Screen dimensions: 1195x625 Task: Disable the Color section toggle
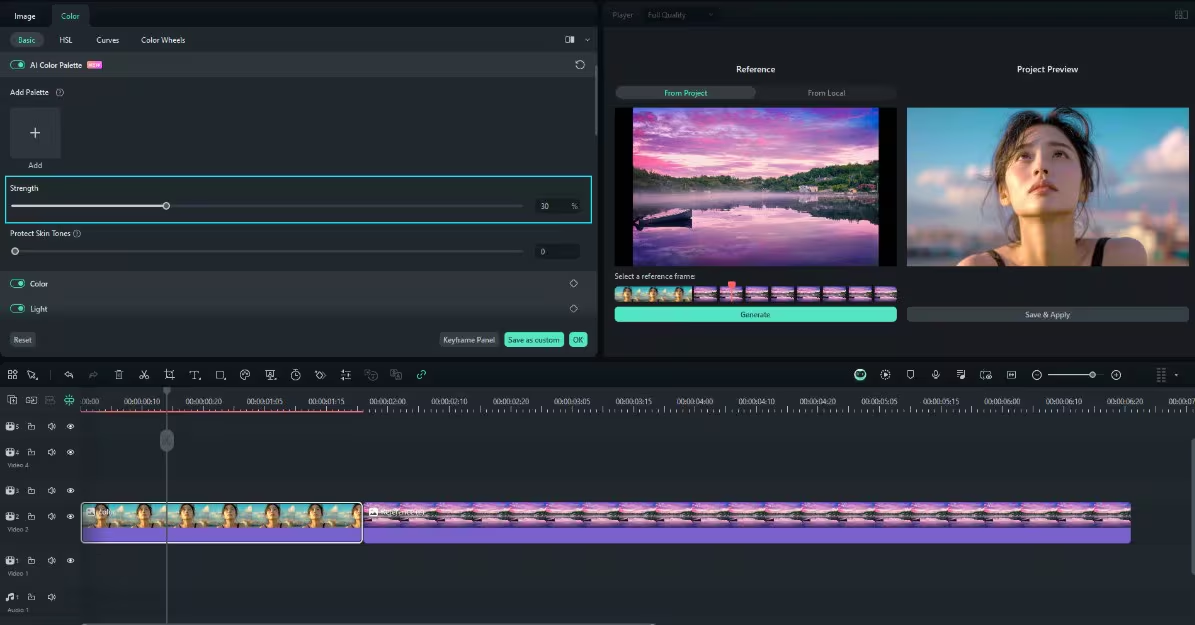pyautogui.click(x=18, y=284)
